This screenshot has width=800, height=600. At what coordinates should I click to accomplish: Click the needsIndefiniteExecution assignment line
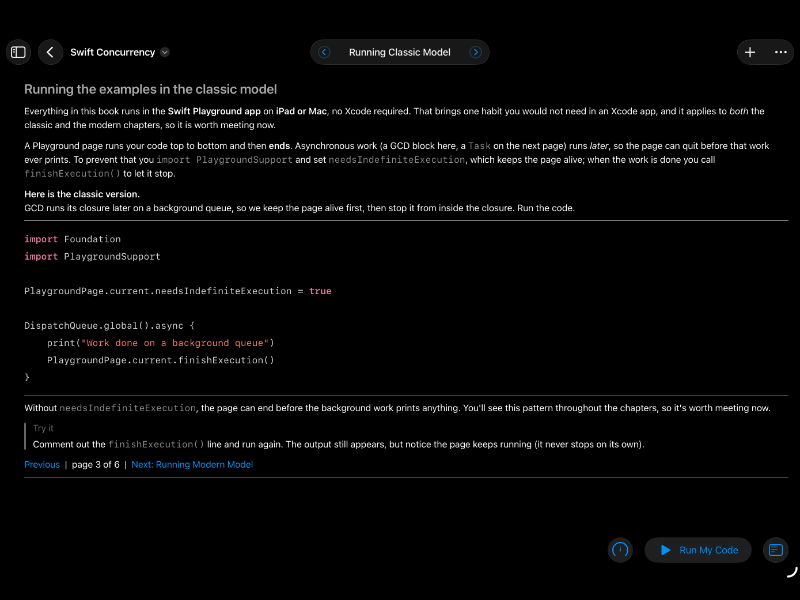coord(178,291)
